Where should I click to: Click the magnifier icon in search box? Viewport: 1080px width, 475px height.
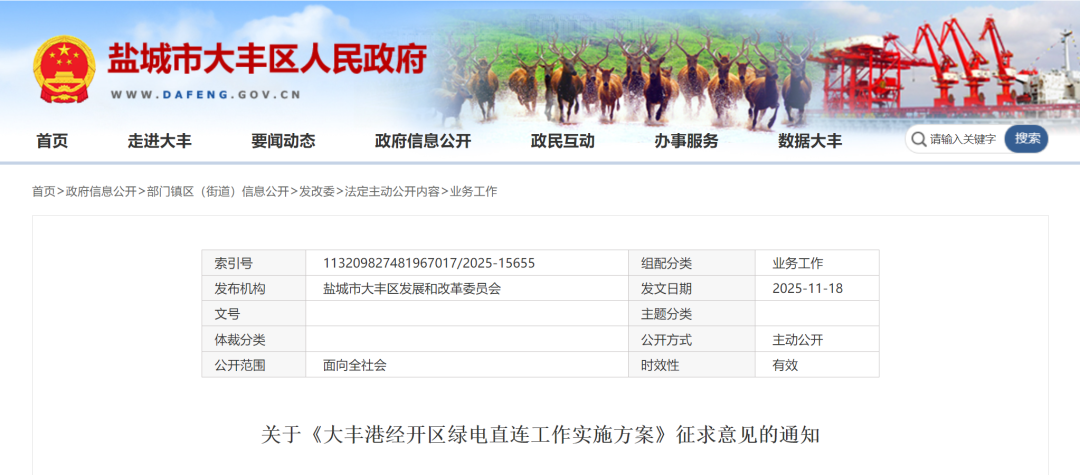918,139
